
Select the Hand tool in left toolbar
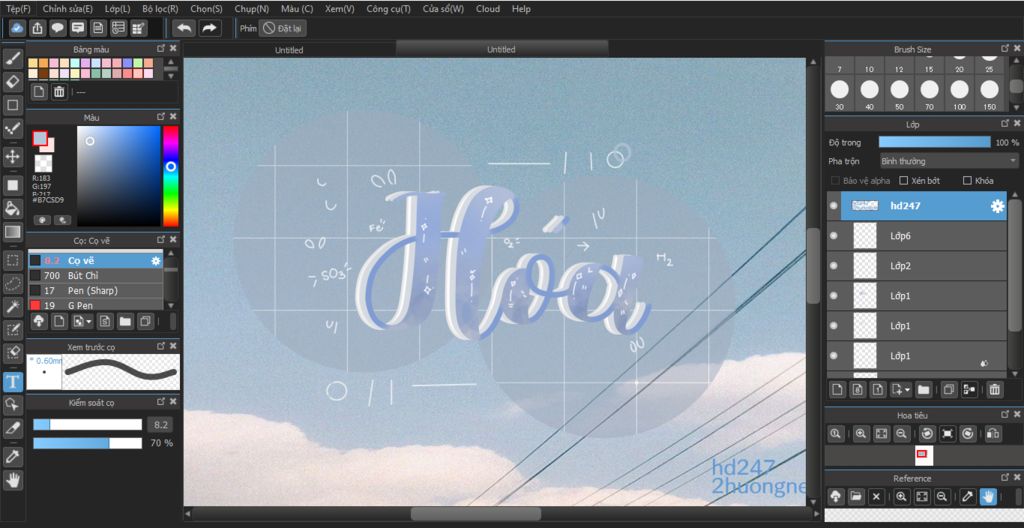(12, 480)
